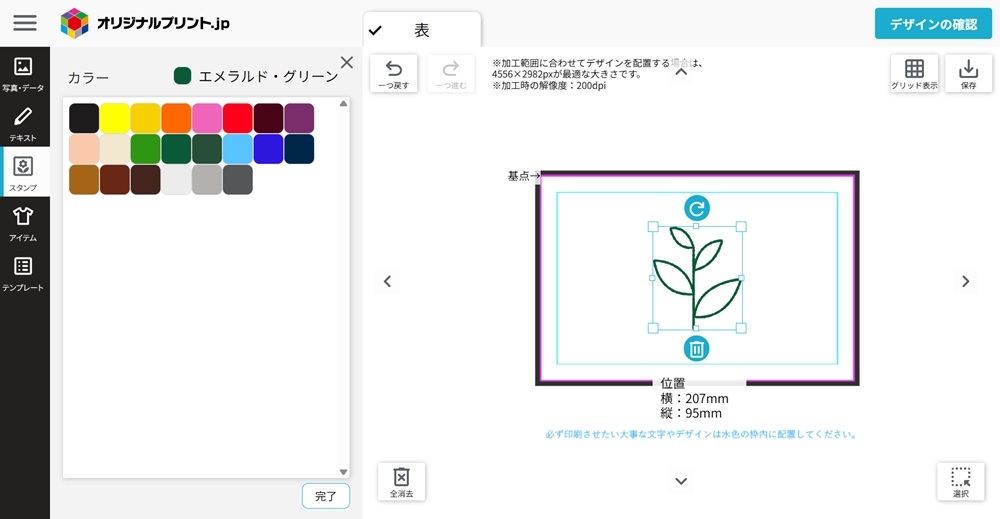
Task: Pick the red color swatch
Action: (x=238, y=118)
